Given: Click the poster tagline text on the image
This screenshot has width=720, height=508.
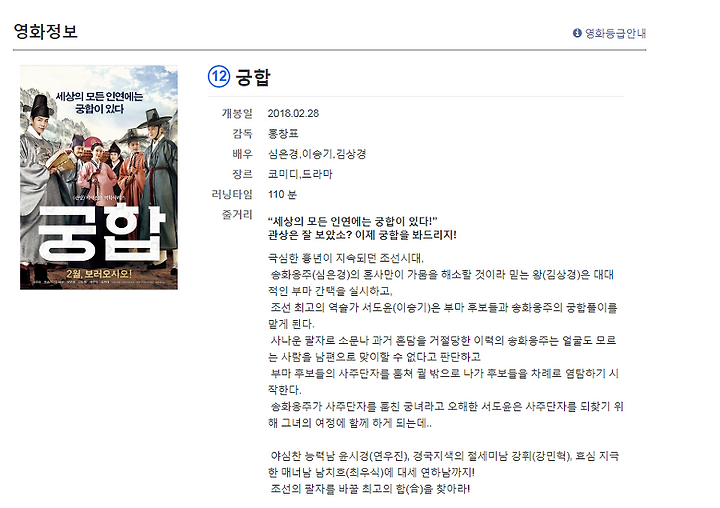Looking at the screenshot, I should 99,102.
